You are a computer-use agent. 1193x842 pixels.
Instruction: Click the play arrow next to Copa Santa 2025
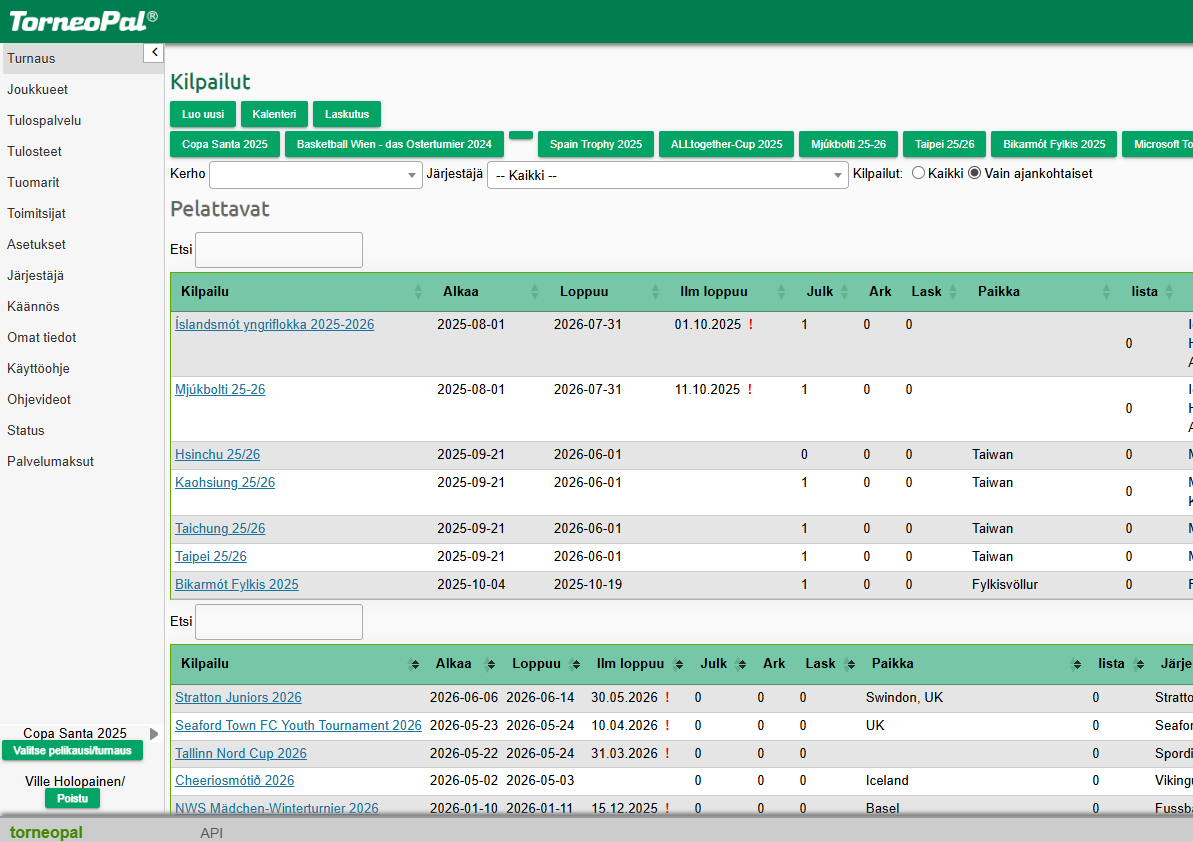[x=154, y=734]
